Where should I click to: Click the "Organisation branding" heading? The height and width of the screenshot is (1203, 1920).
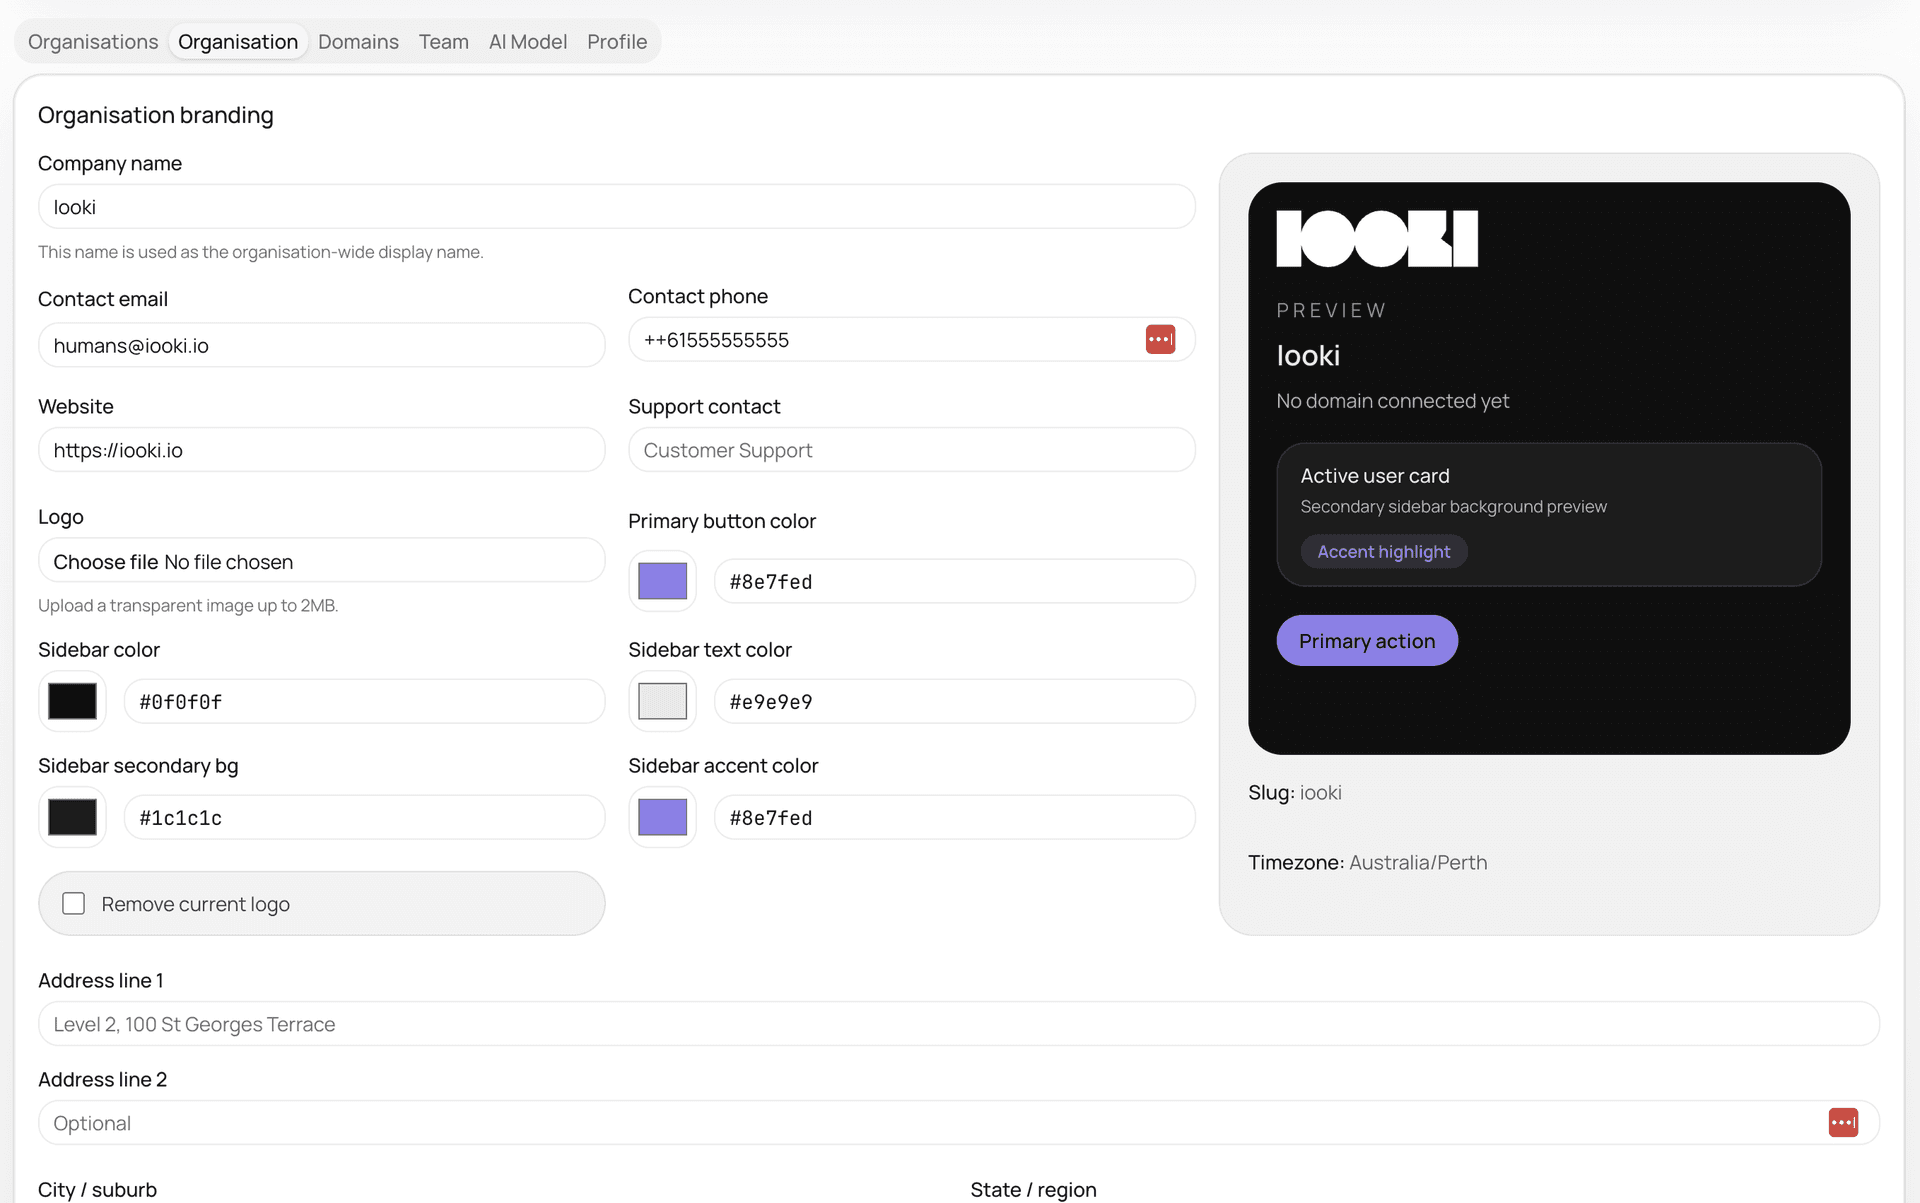coord(156,115)
